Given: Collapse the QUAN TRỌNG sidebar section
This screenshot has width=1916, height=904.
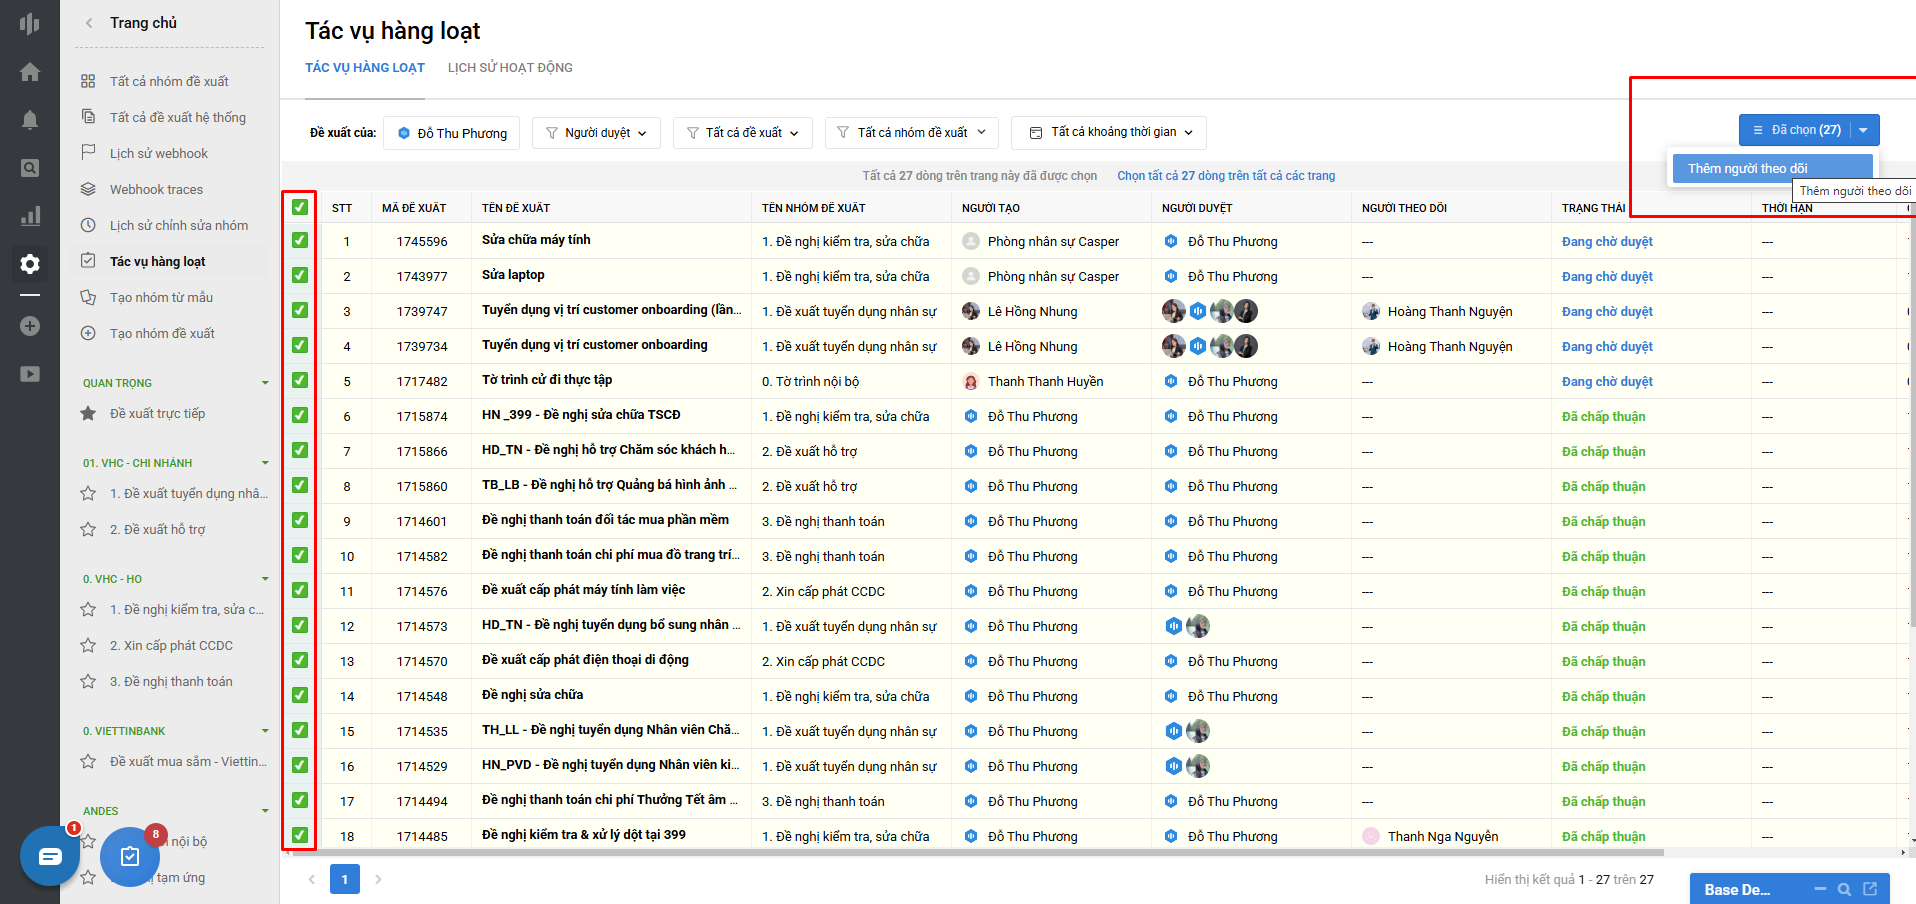Looking at the screenshot, I should tap(265, 383).
